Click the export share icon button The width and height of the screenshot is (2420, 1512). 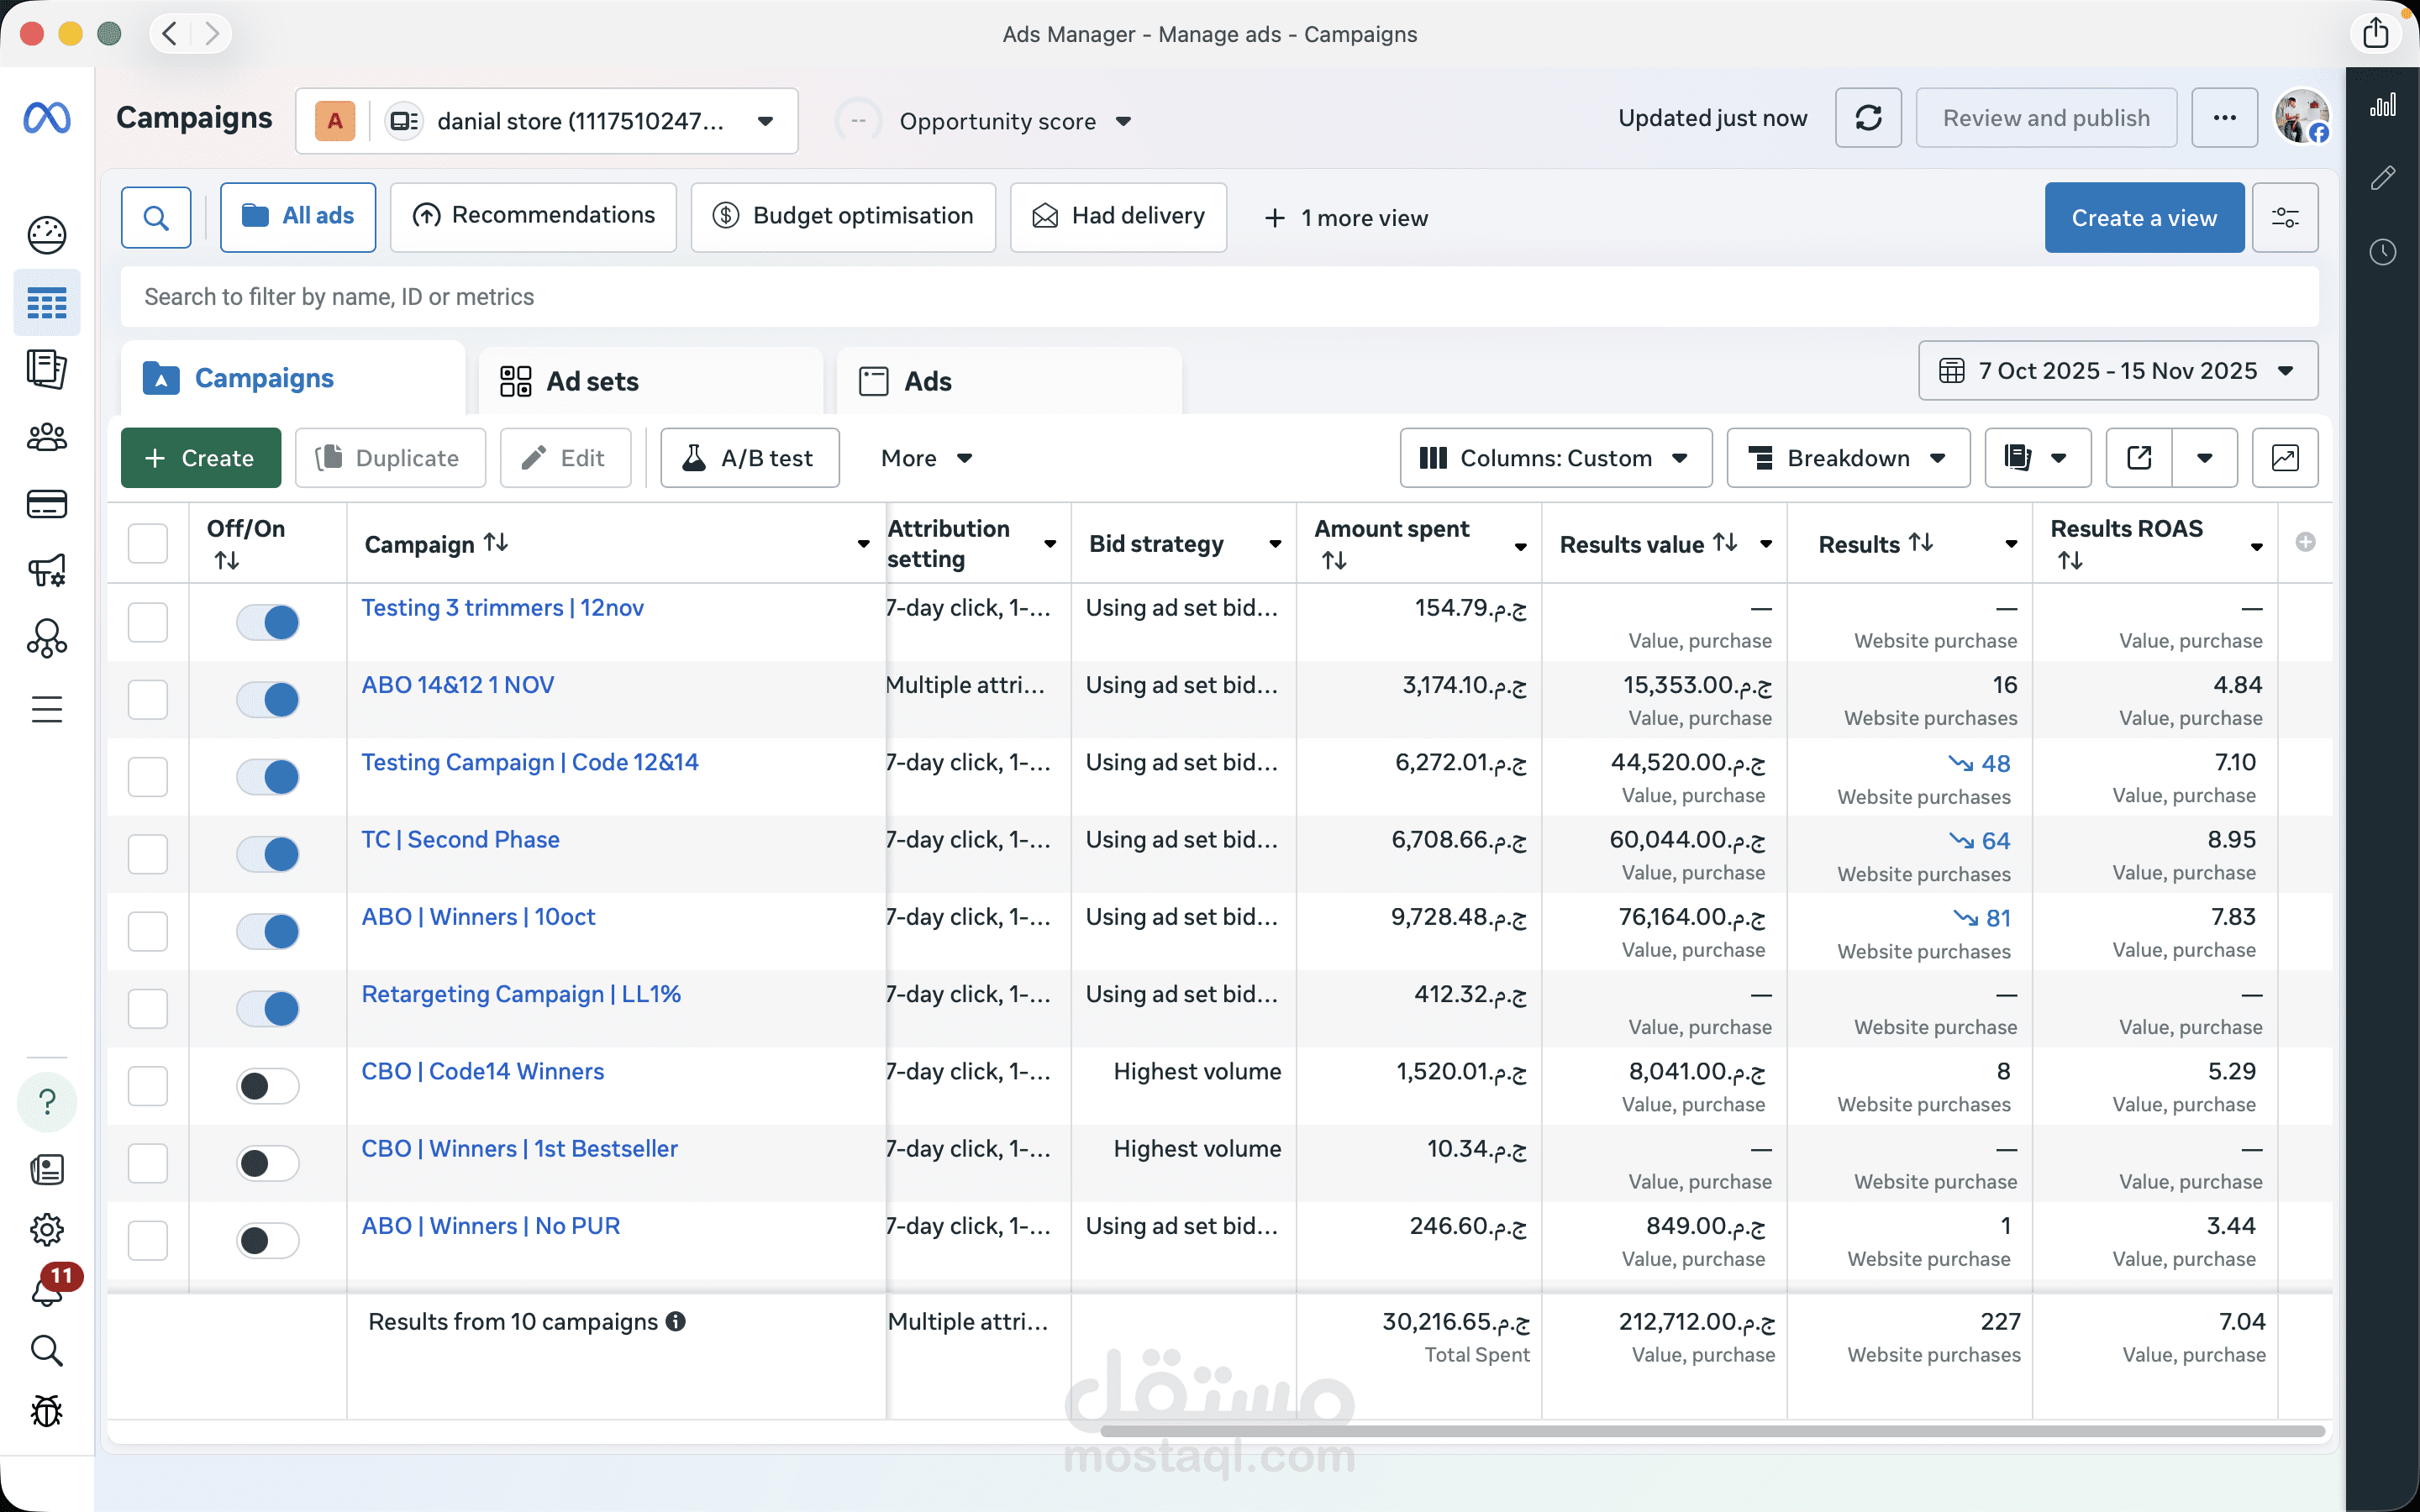coord(2139,458)
